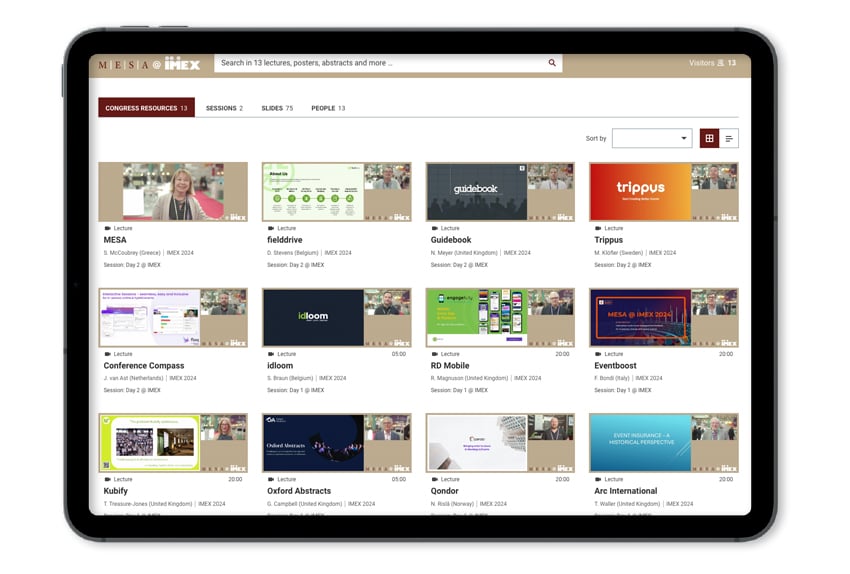
Task: Open the Trippus lecture thumbnail
Action: (664, 191)
